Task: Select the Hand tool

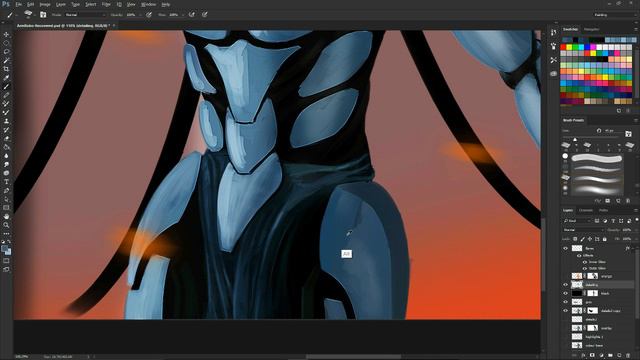Action: (x=6, y=216)
